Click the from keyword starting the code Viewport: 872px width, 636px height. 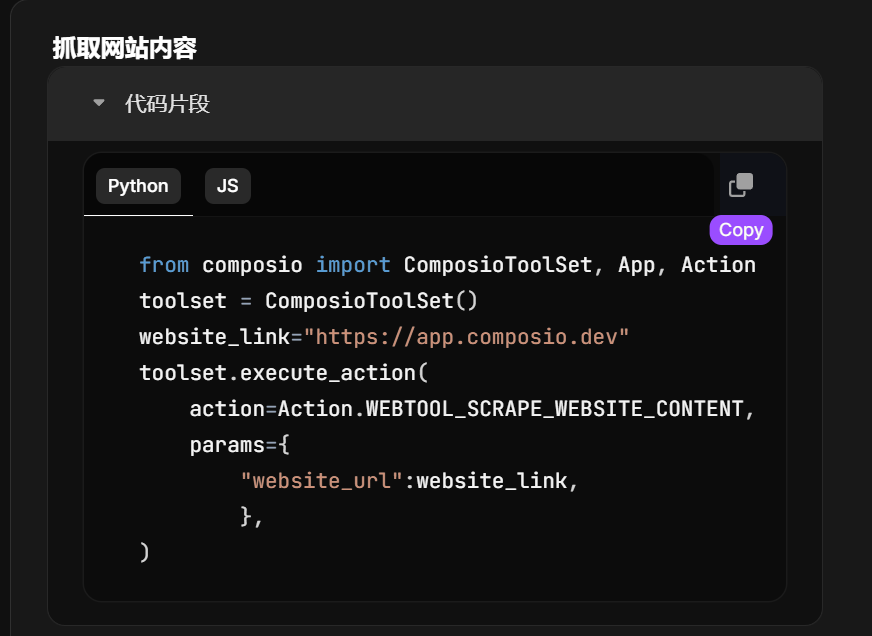pyautogui.click(x=163, y=264)
